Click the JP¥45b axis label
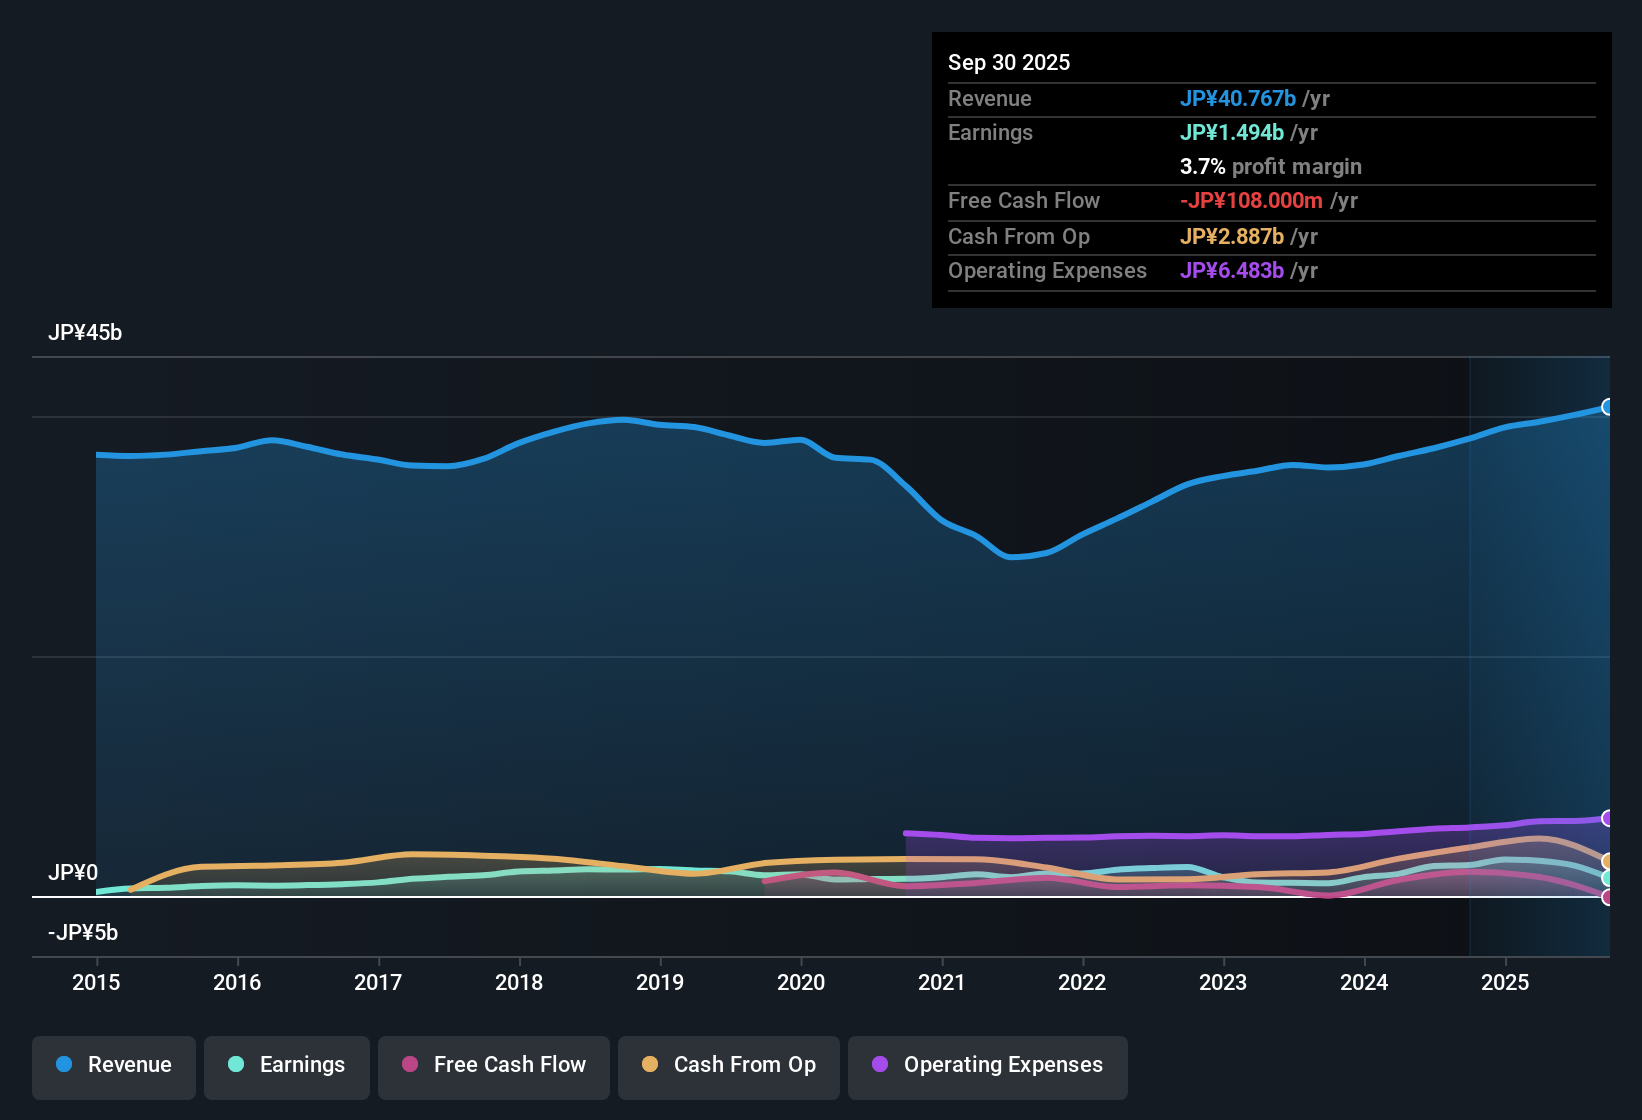Viewport: 1642px width, 1120px height. [86, 332]
